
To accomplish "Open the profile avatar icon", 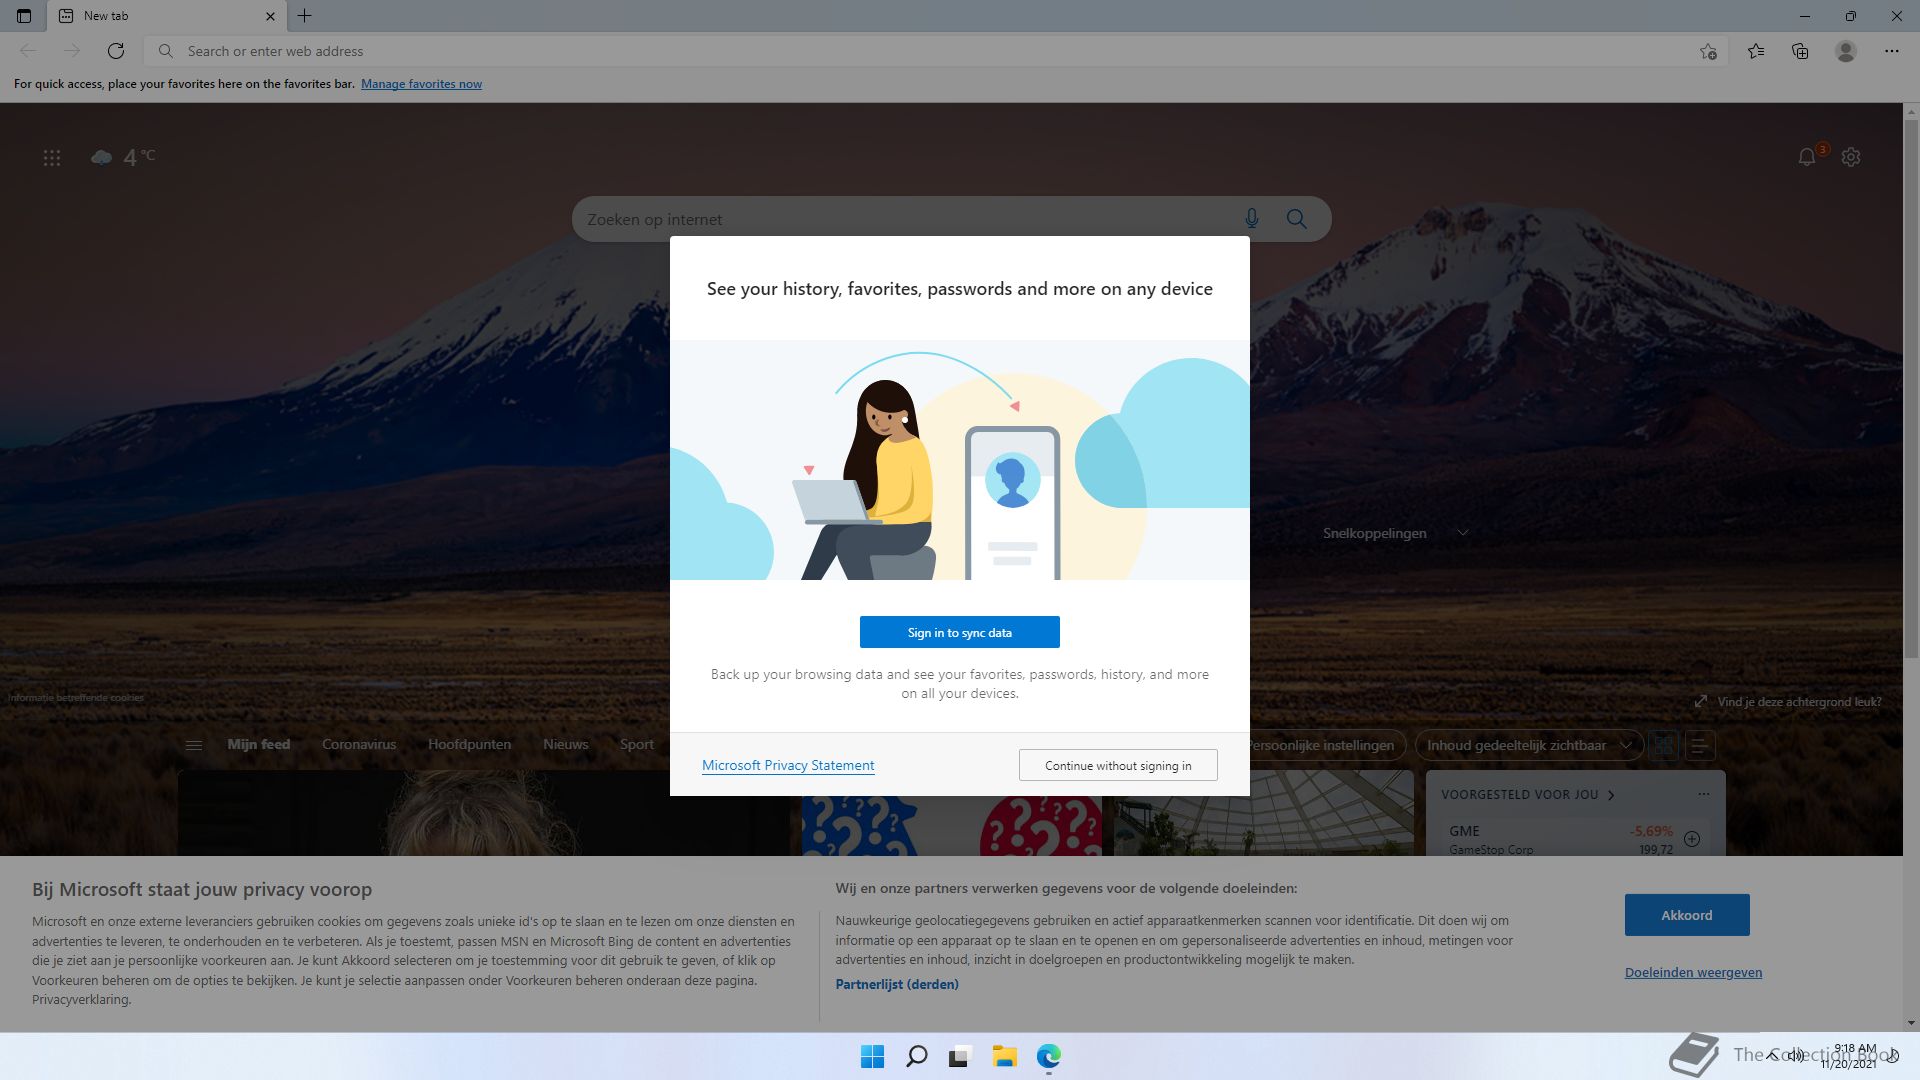I will [1846, 51].
